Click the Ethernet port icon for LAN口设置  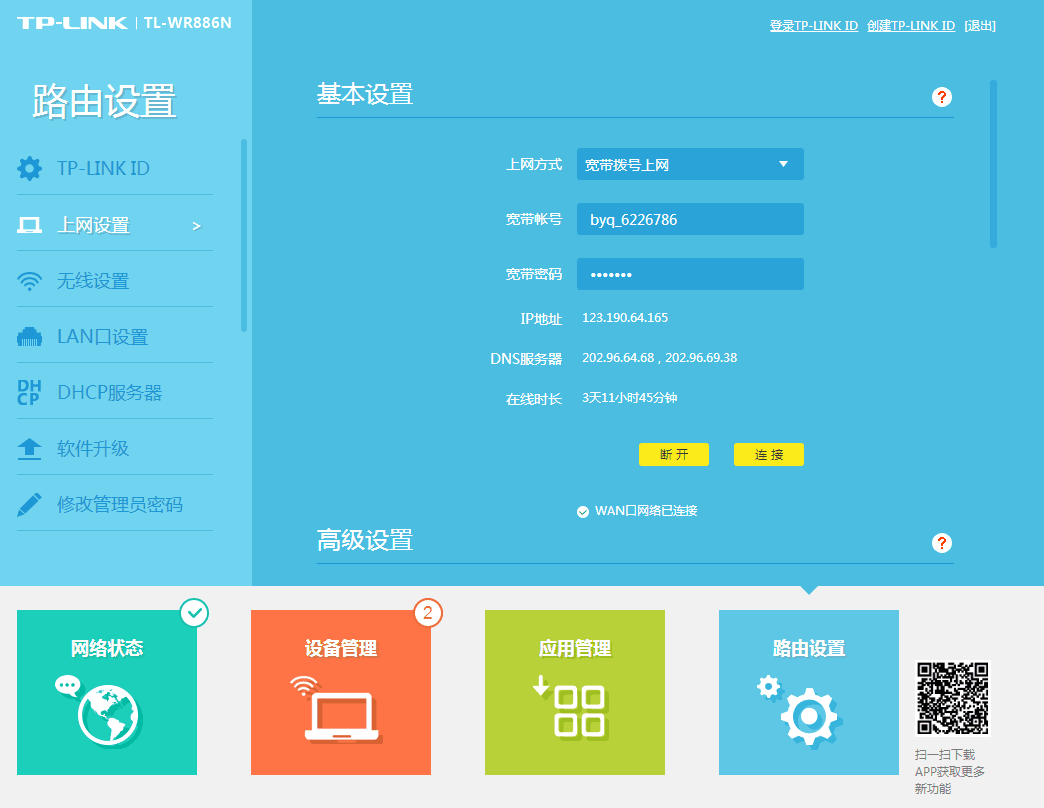click(30, 337)
